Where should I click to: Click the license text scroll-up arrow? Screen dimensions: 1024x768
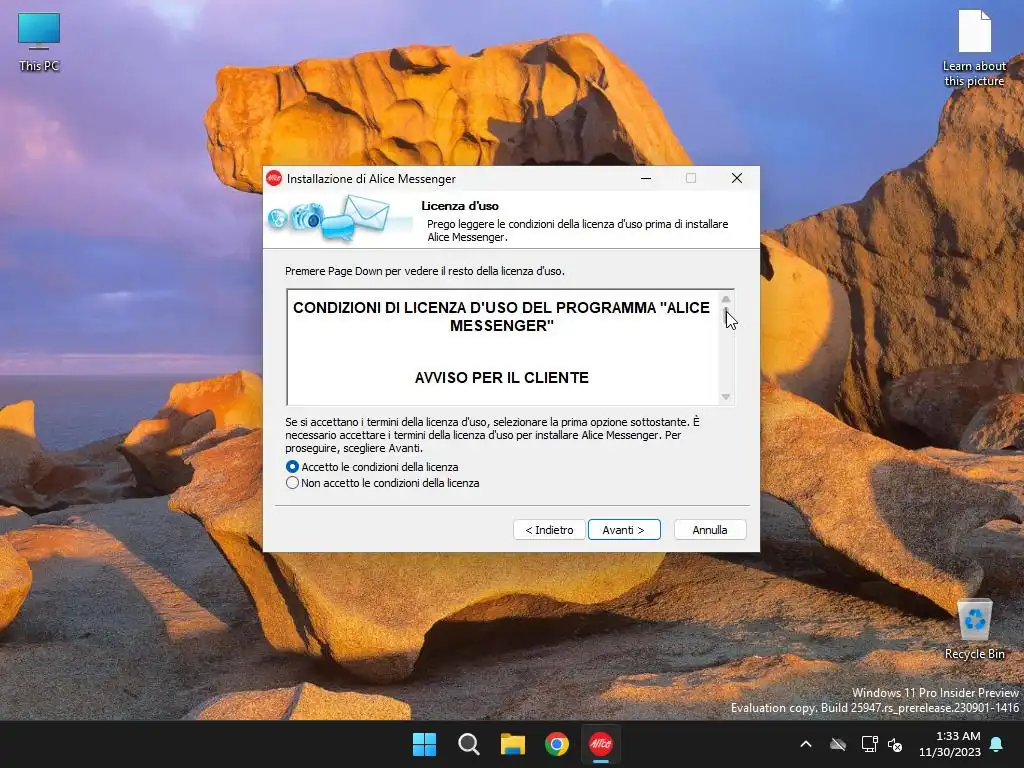click(x=726, y=299)
